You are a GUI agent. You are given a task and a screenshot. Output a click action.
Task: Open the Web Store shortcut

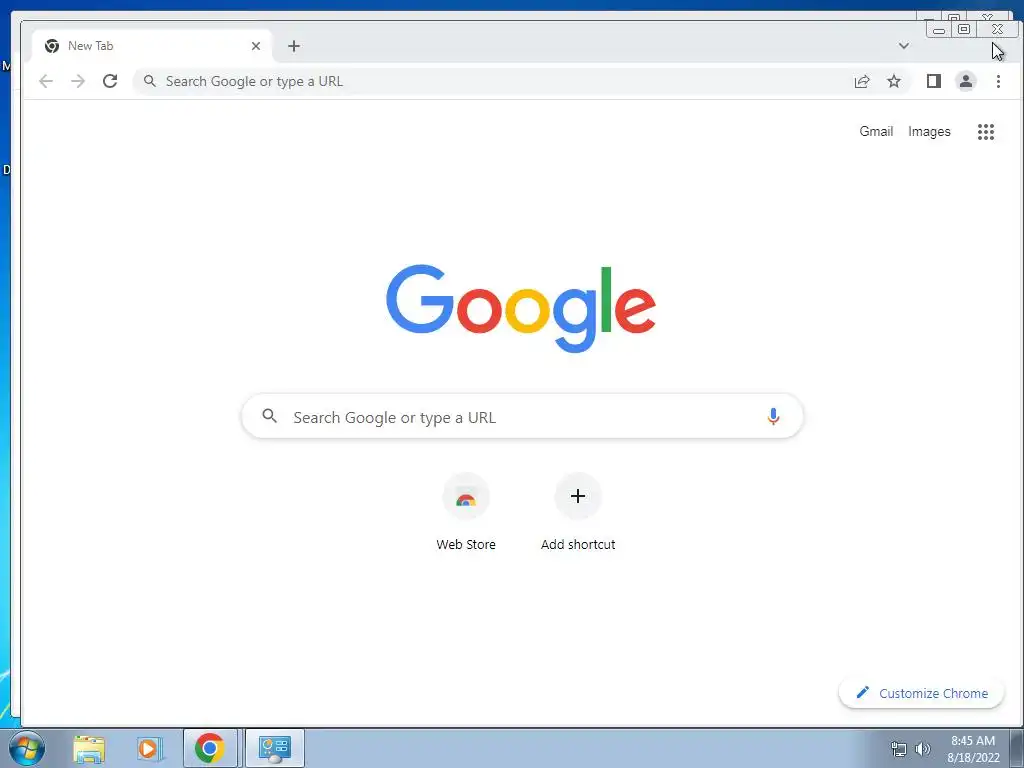466,512
